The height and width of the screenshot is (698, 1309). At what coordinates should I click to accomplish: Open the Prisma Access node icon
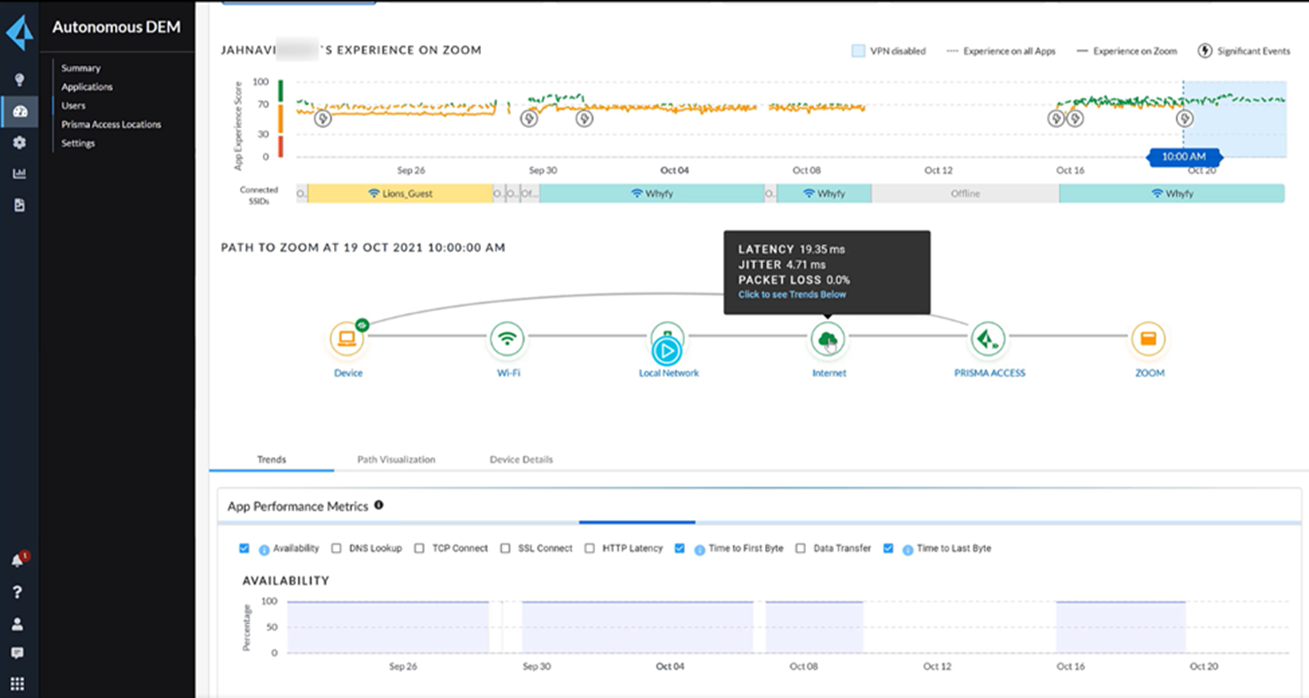point(988,340)
